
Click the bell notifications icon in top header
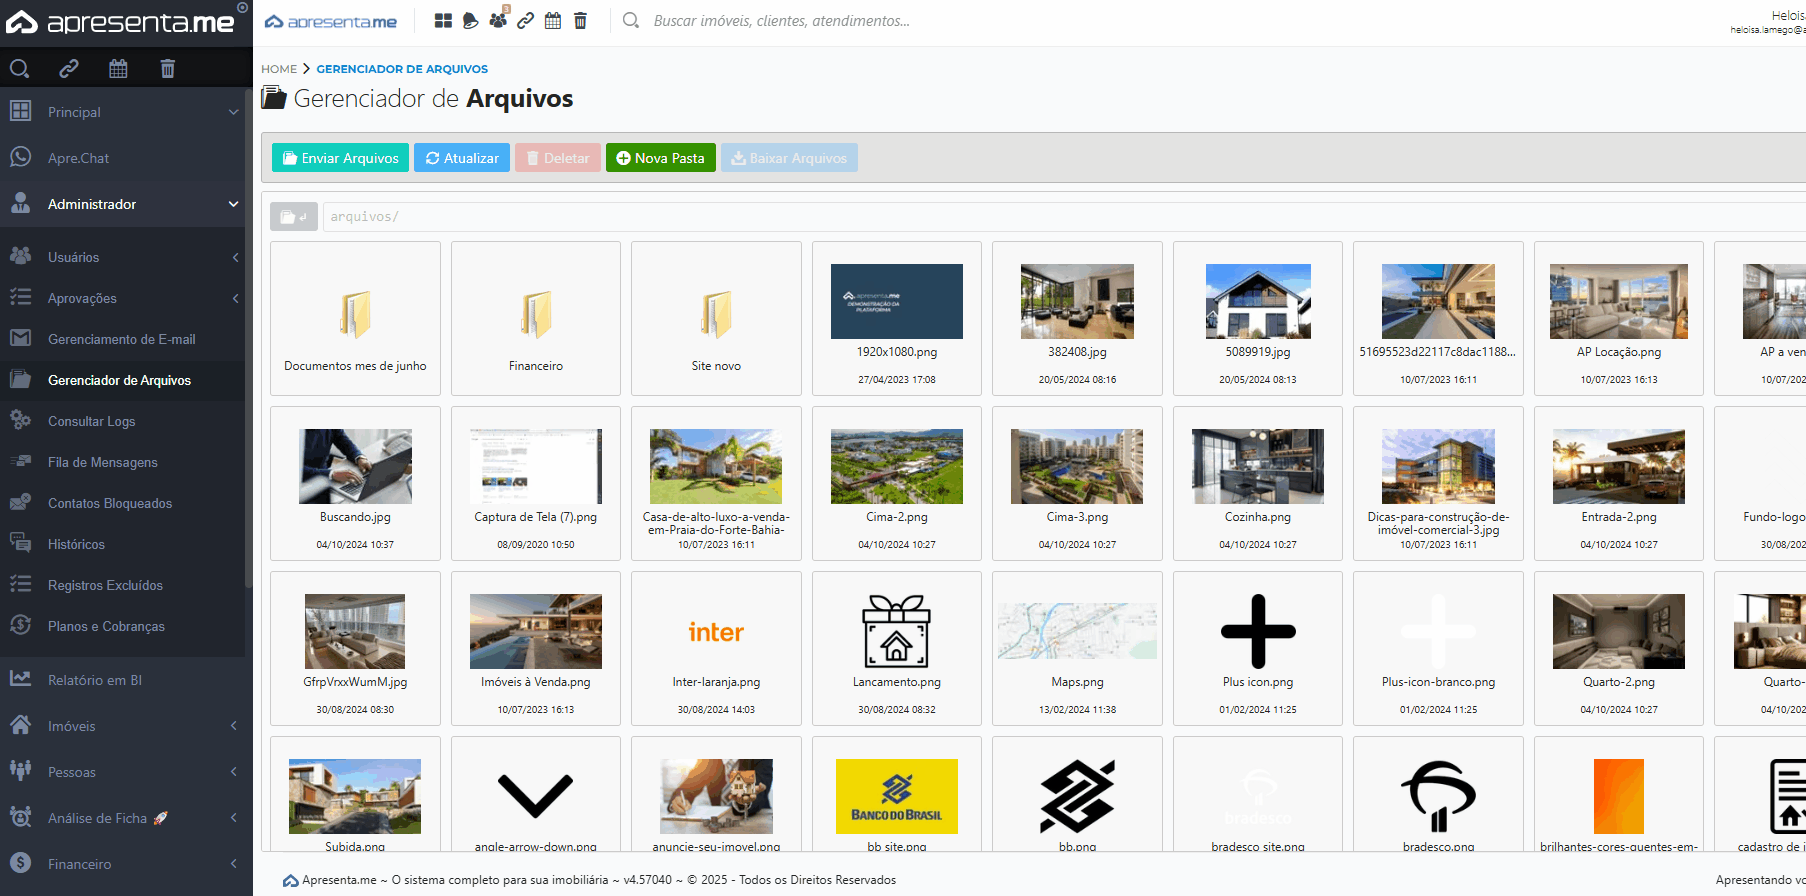470,21
